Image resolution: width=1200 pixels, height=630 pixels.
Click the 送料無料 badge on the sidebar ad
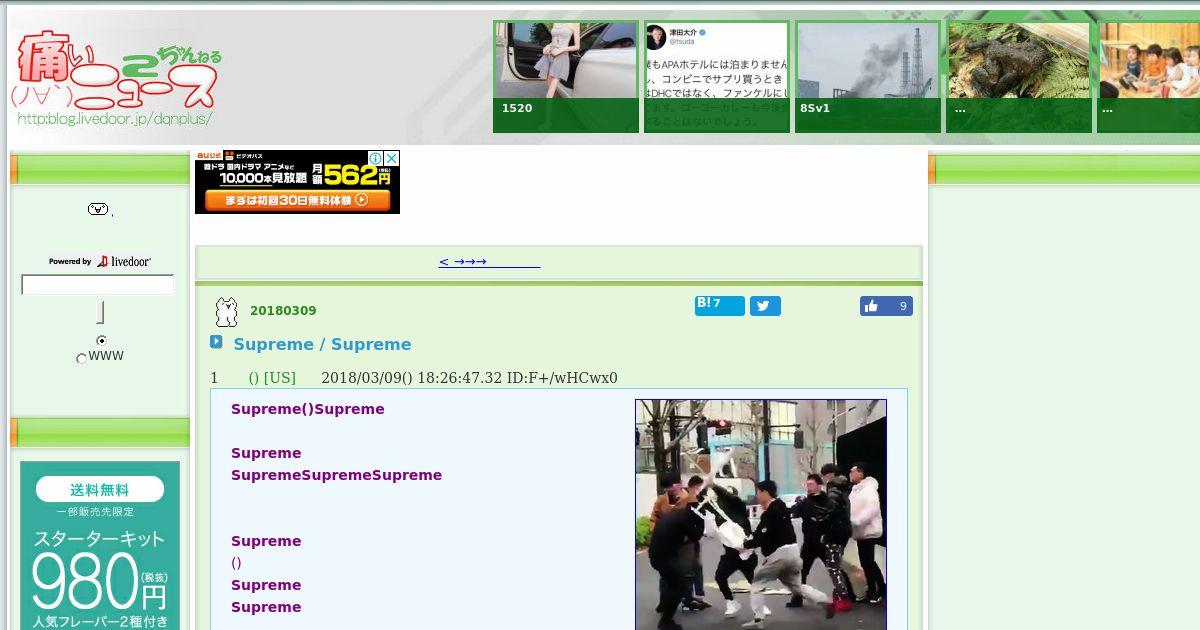[x=100, y=490]
